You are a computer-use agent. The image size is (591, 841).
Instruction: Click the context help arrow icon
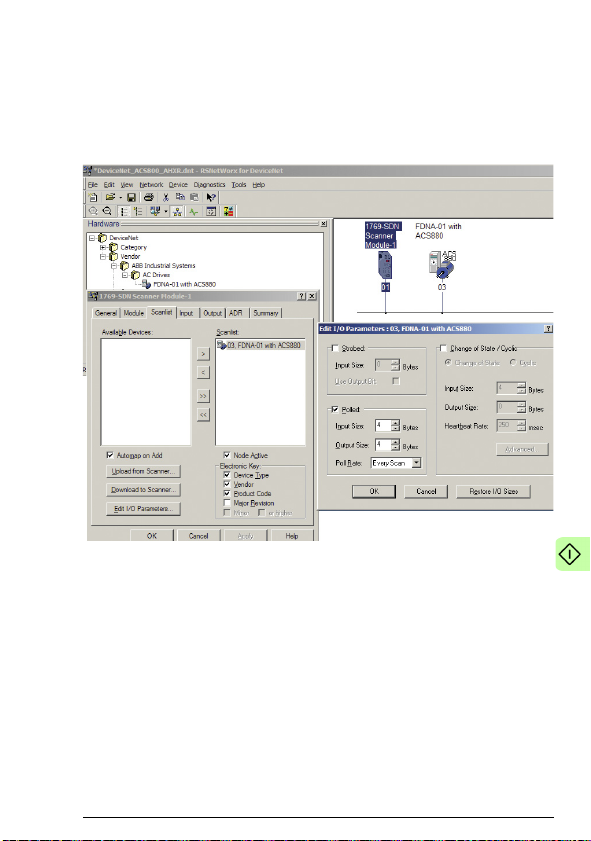pyautogui.click(x=211, y=197)
